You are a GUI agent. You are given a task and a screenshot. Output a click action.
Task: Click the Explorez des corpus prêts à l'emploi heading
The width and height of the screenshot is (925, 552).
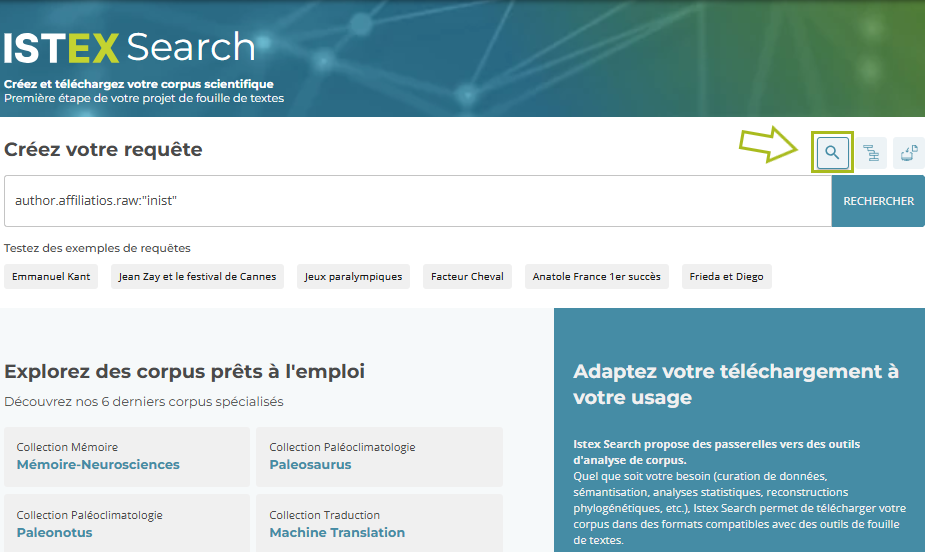pyautogui.click(x=184, y=372)
